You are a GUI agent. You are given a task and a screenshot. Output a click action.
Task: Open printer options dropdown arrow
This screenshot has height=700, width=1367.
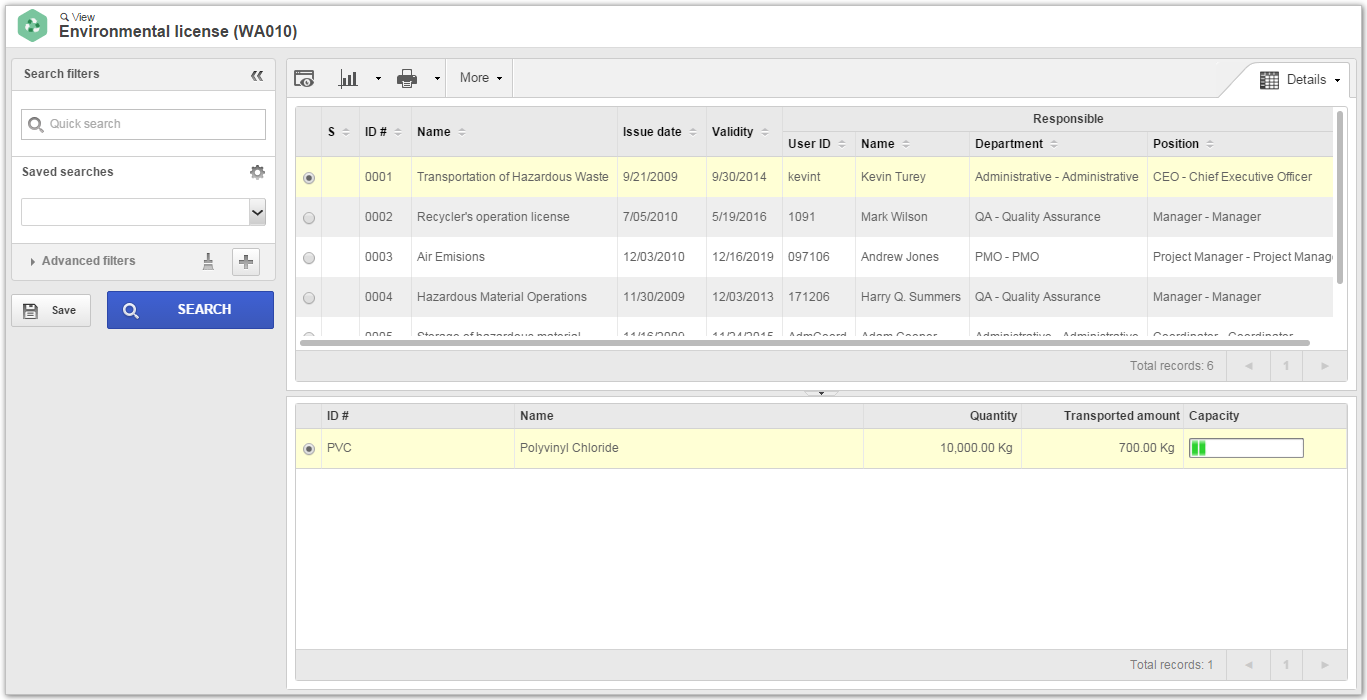[x=437, y=79]
